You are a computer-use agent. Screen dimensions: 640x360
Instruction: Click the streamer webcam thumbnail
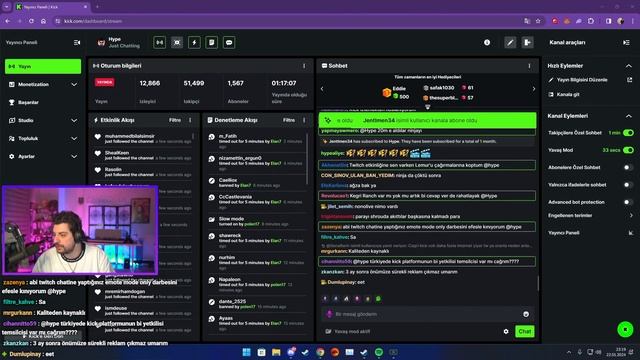tap(80, 230)
